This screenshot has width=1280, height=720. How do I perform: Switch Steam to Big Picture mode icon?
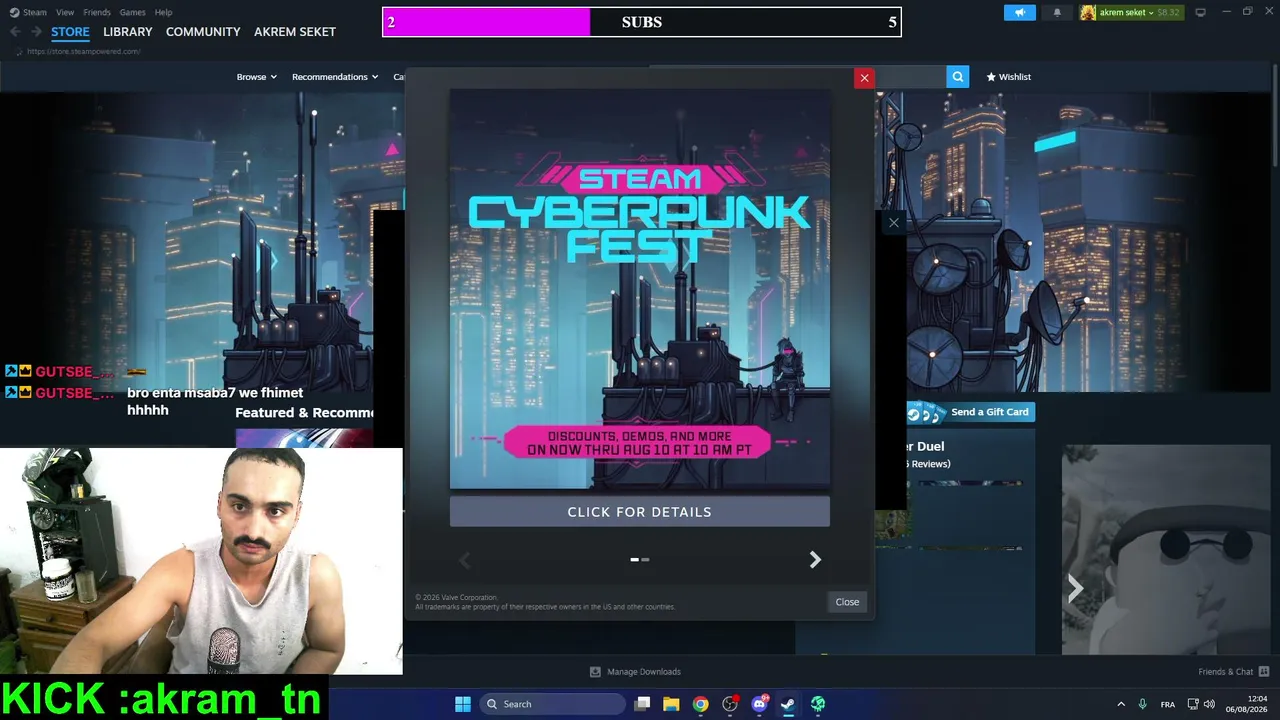[x=1200, y=12]
